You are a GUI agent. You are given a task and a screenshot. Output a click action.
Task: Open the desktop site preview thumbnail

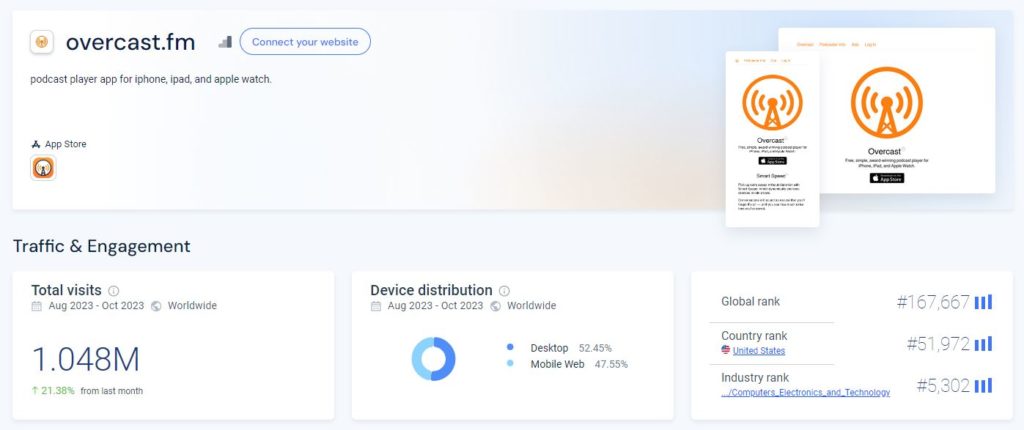point(907,110)
